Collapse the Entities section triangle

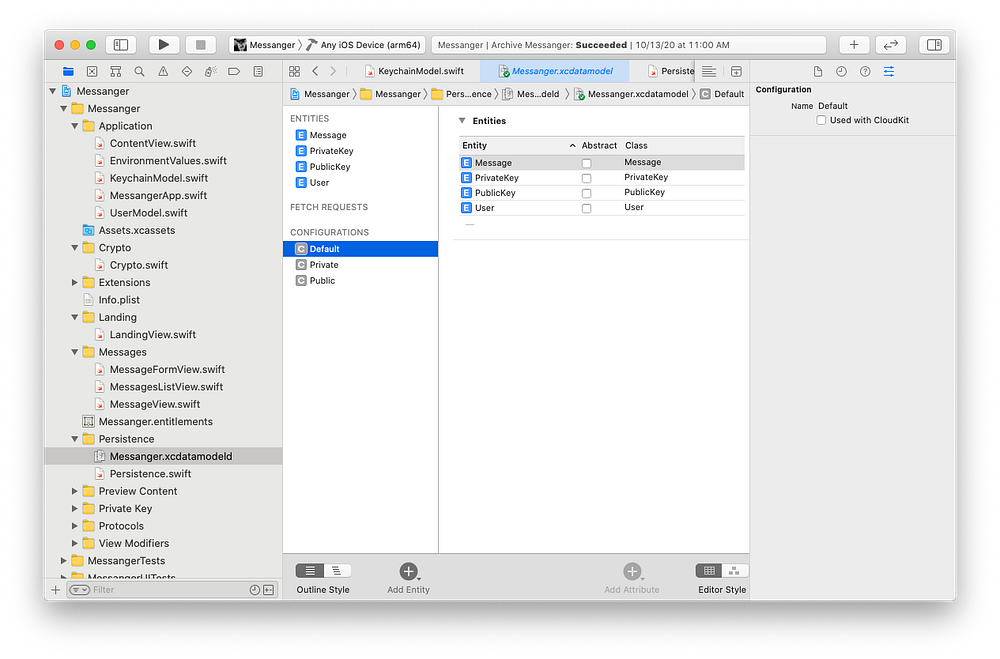tap(462, 121)
